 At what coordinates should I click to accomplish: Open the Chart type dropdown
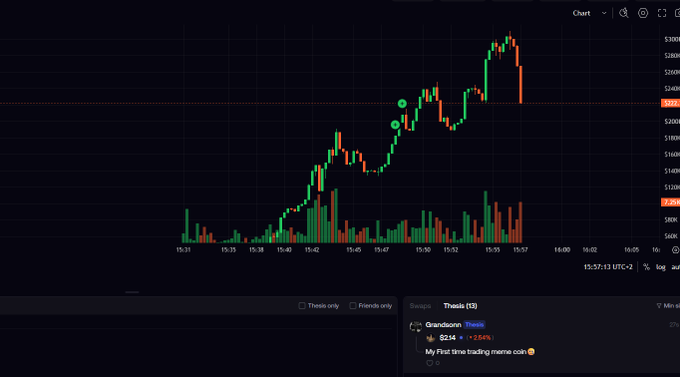click(589, 13)
